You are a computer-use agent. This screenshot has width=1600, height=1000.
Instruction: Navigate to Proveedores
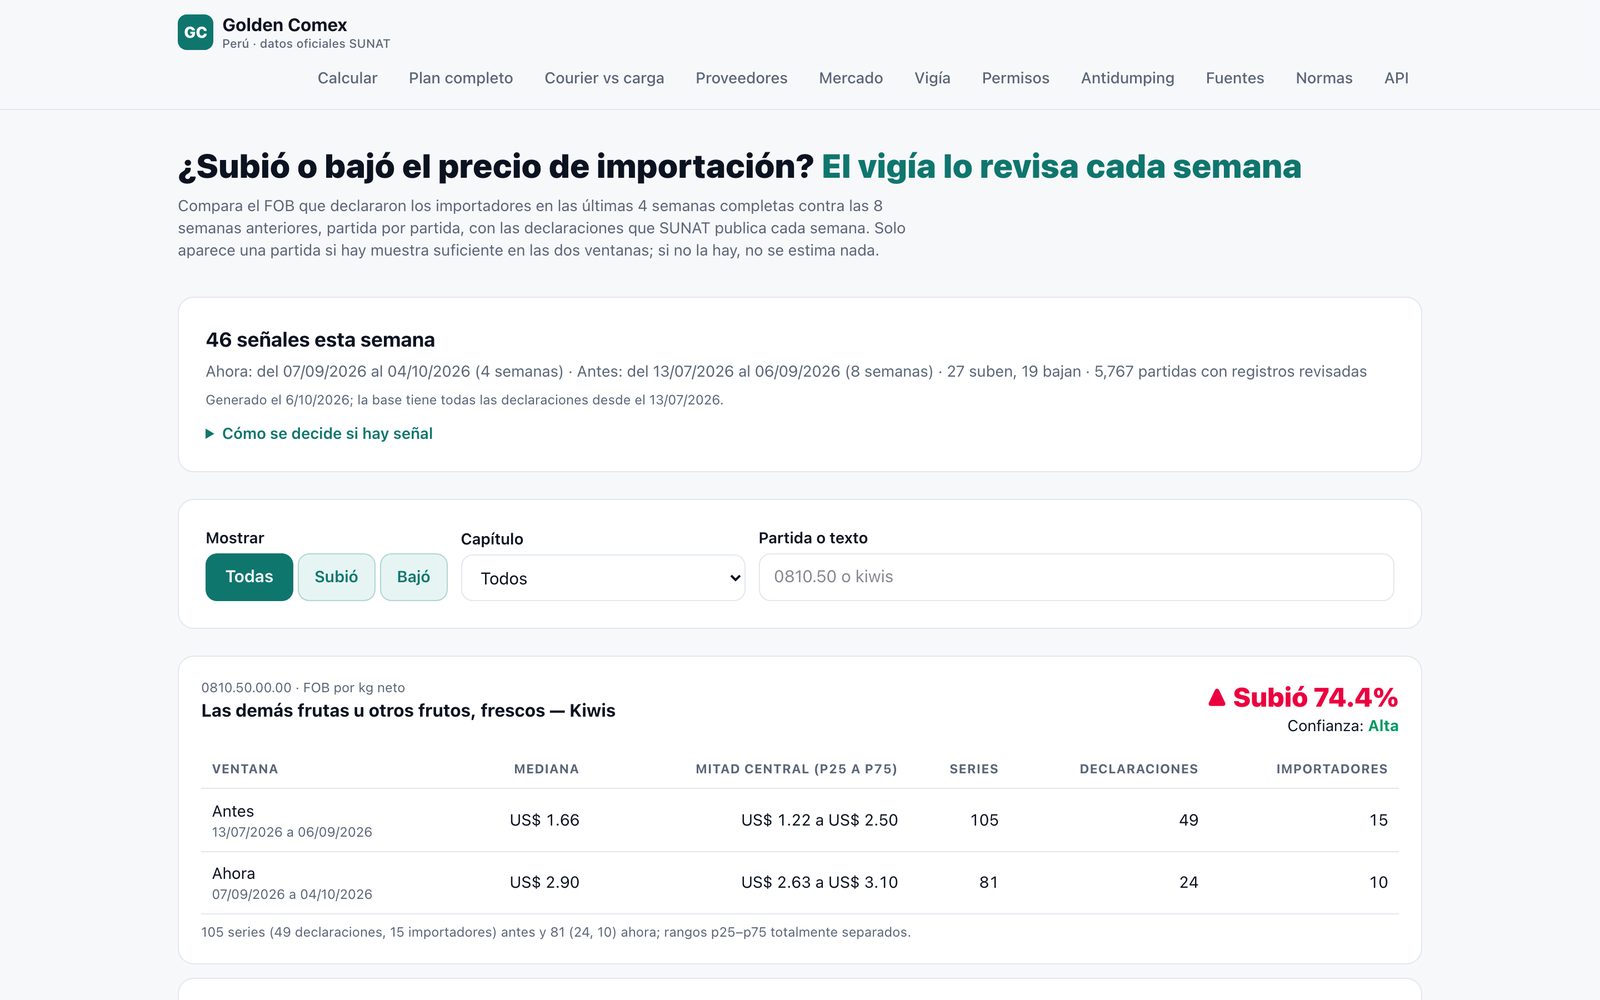tap(741, 78)
